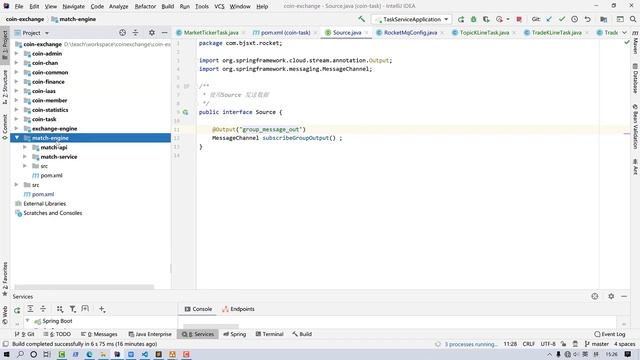
Task: Stop the running application with red square
Action: (519, 19)
